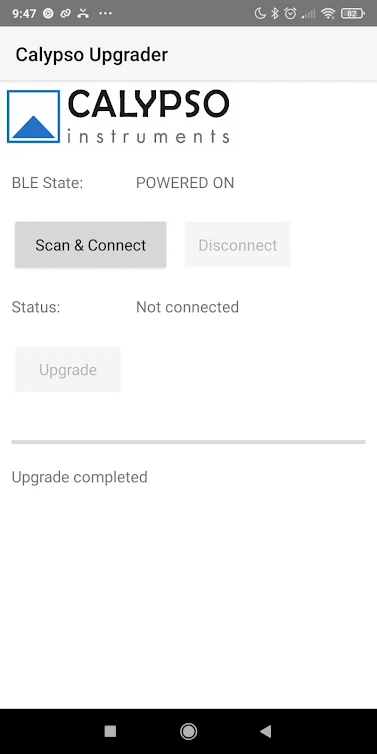
Task: Tap the recent apps square button
Action: pos(110,731)
